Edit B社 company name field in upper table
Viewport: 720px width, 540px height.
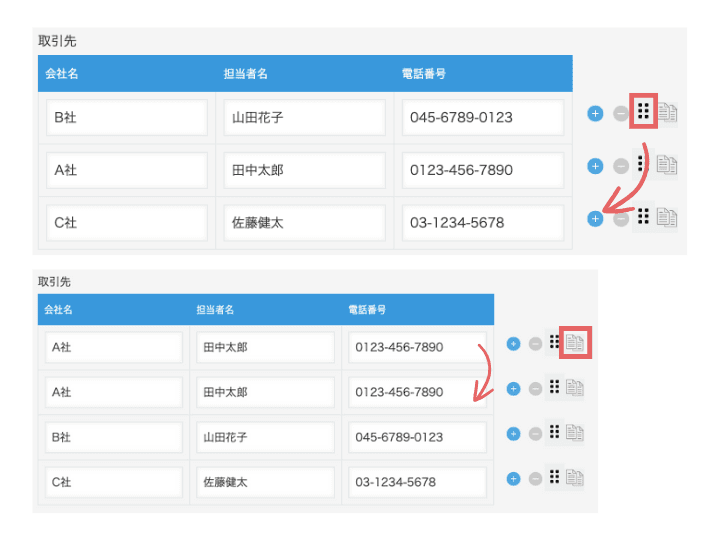click(127, 118)
